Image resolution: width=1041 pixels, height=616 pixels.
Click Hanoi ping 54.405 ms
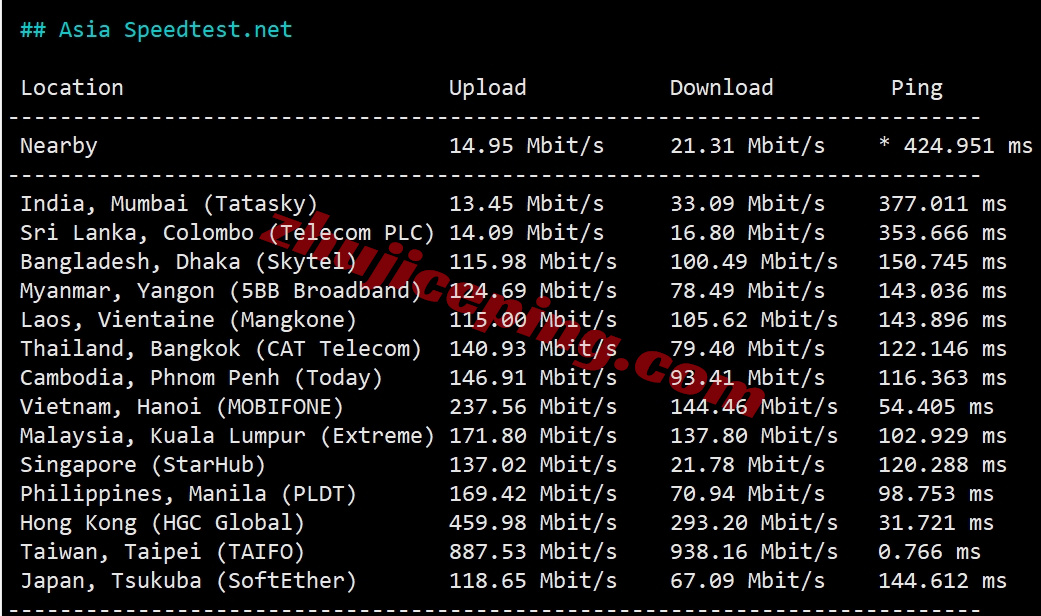point(936,407)
